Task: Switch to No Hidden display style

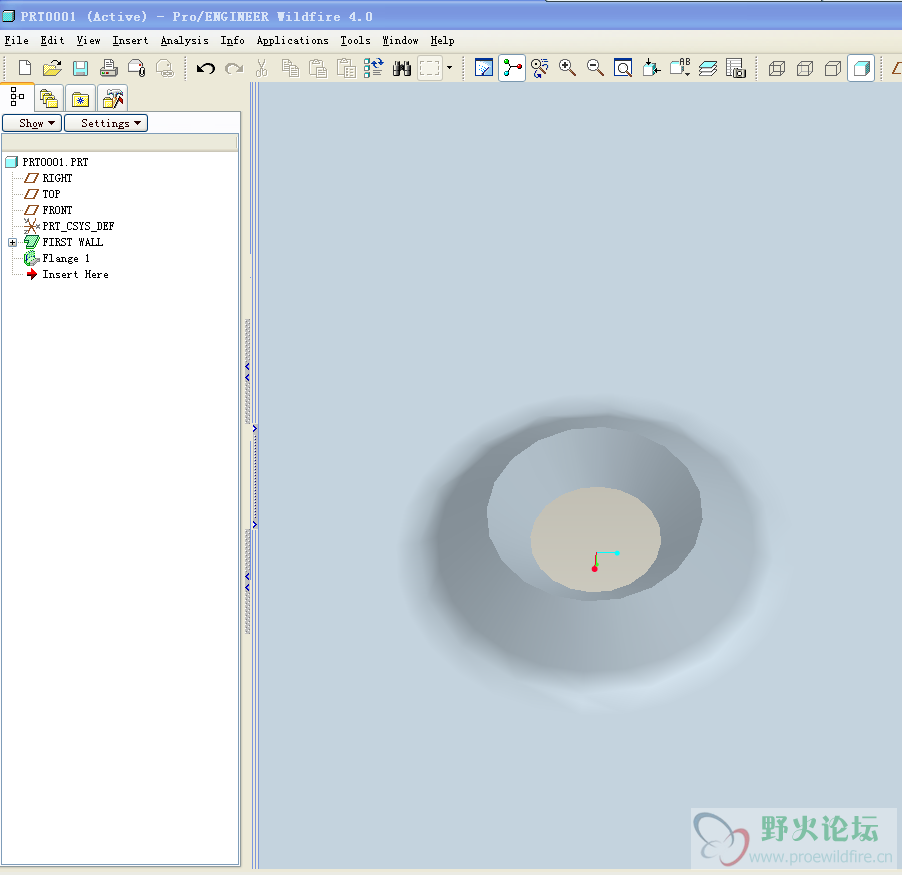Action: tap(833, 68)
